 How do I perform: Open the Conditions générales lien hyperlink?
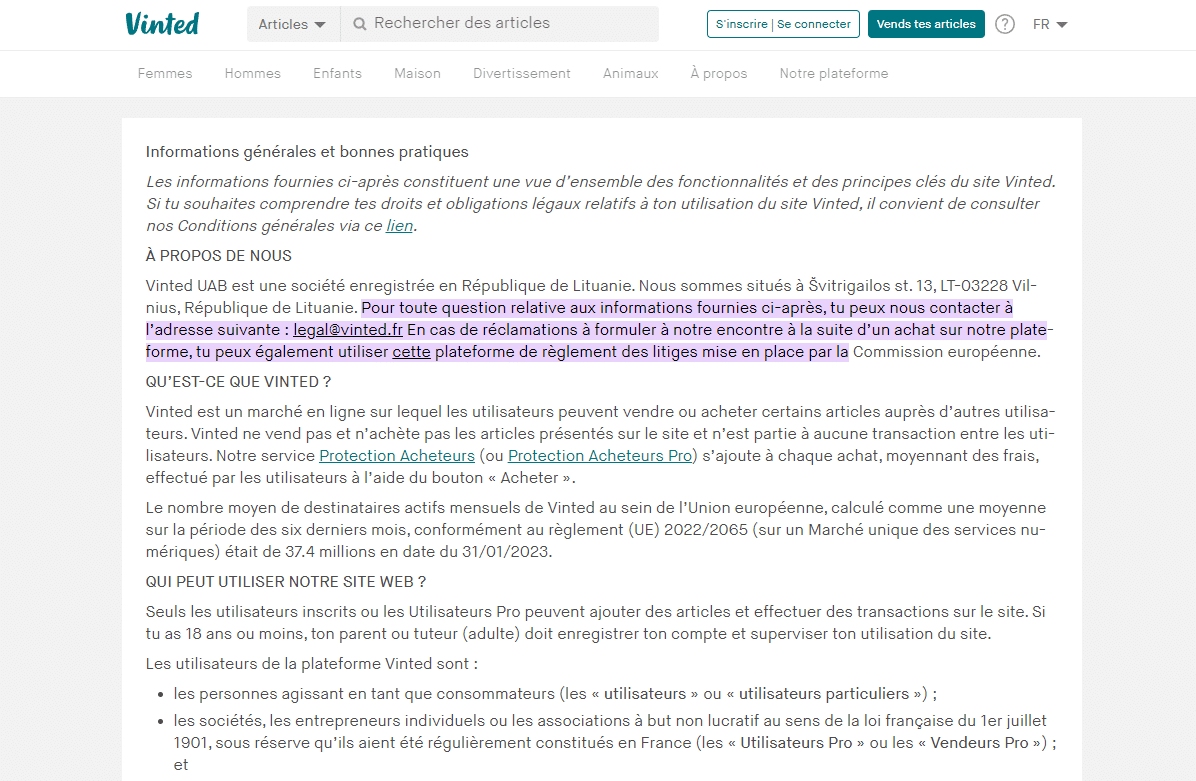point(399,225)
